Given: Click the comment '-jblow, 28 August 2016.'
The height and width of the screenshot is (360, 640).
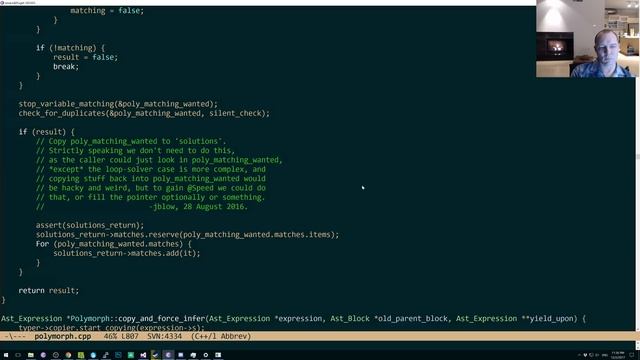Looking at the screenshot, I should pyautogui.click(x=198, y=207).
